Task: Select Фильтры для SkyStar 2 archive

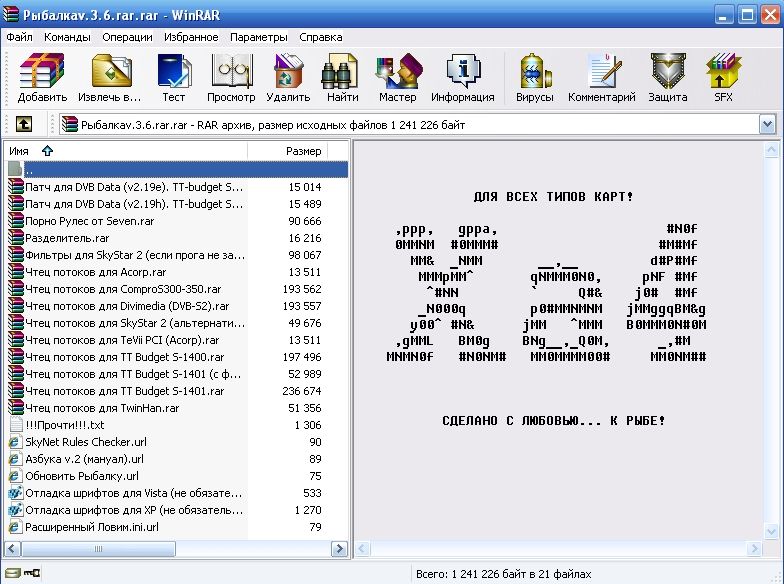Action: point(135,254)
